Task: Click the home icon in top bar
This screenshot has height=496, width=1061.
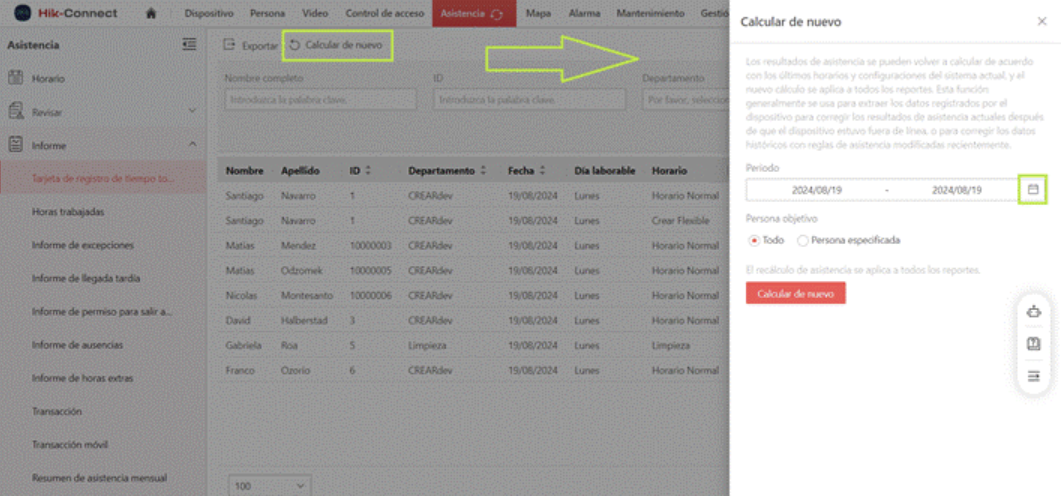Action: coord(152,13)
